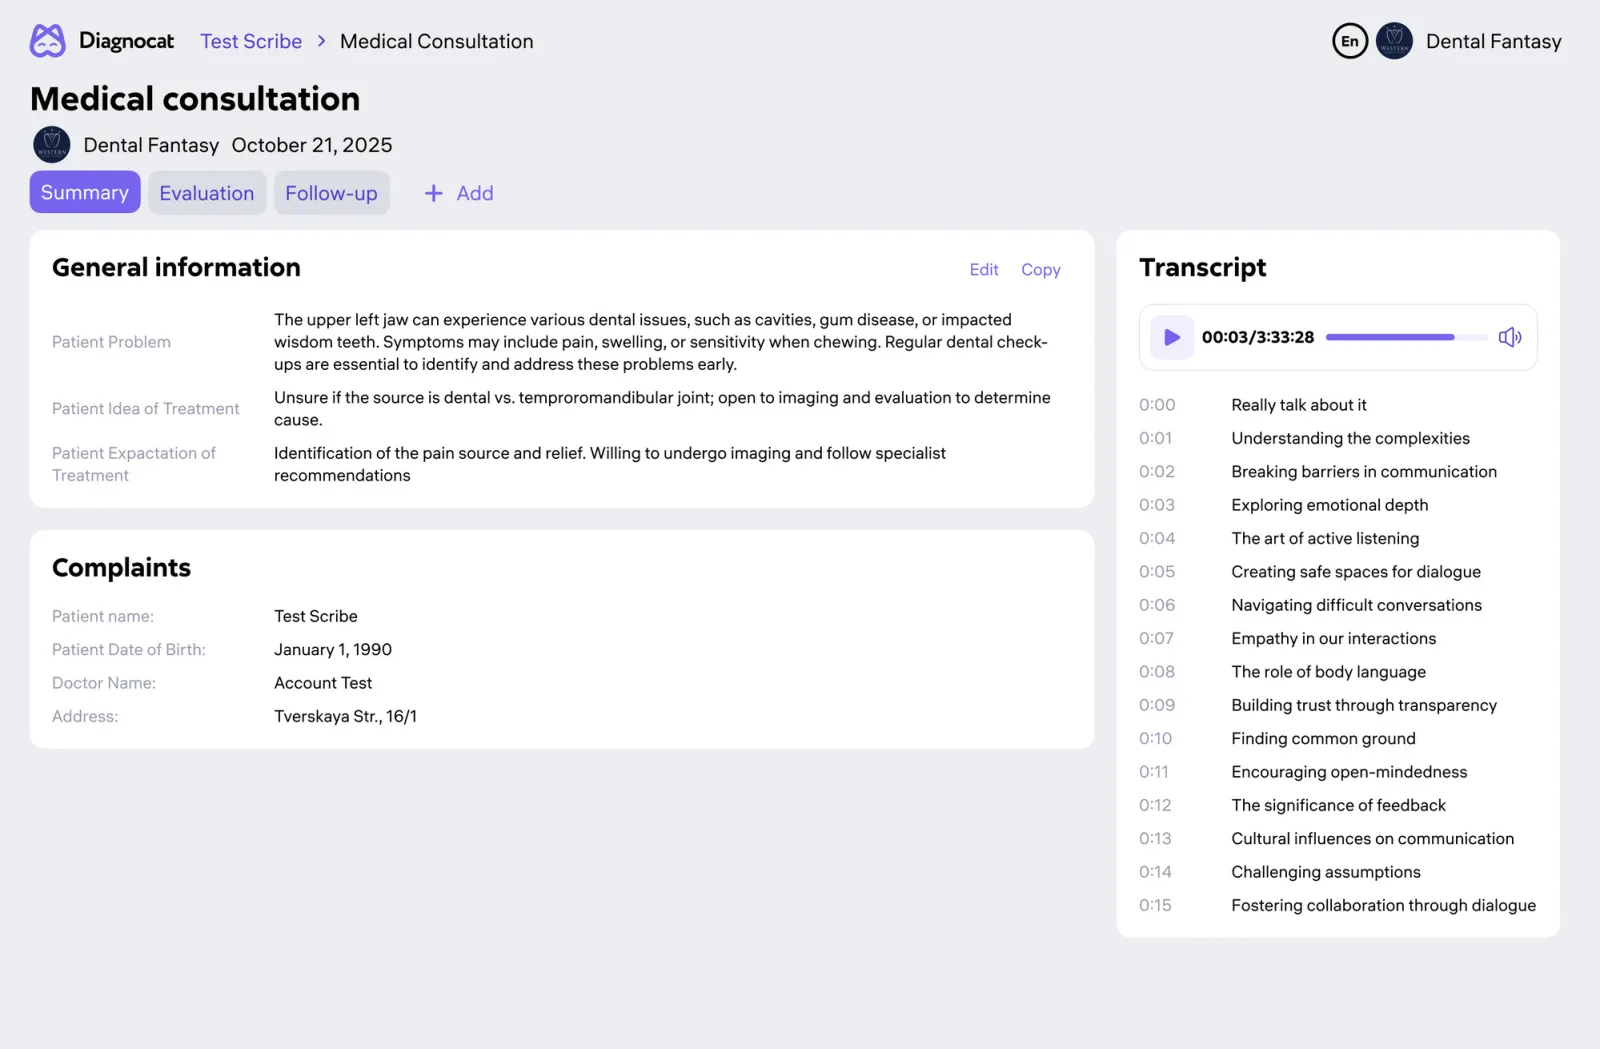The width and height of the screenshot is (1600, 1049).
Task: Click 'Finding common ground' transcript line
Action: pyautogui.click(x=1323, y=738)
